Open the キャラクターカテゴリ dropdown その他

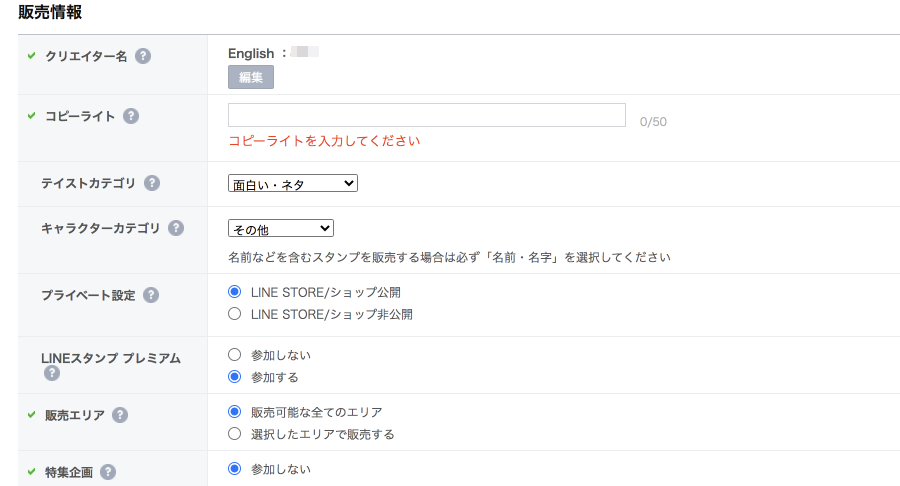coord(281,228)
